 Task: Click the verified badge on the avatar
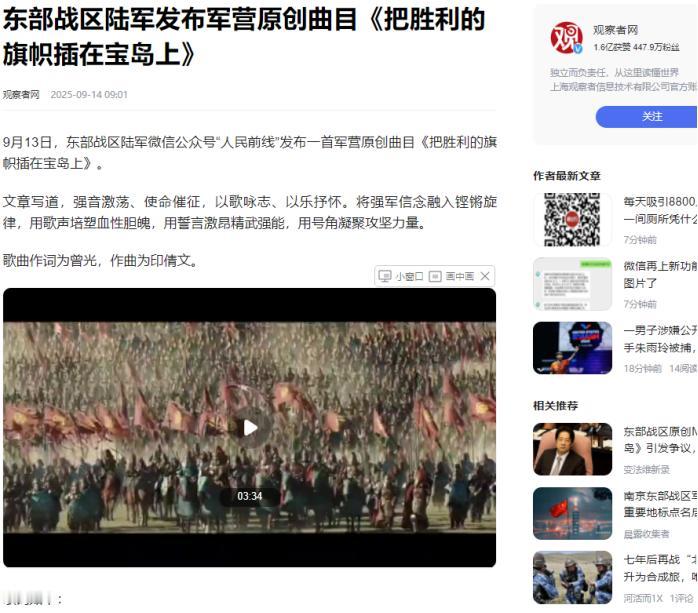577,49
